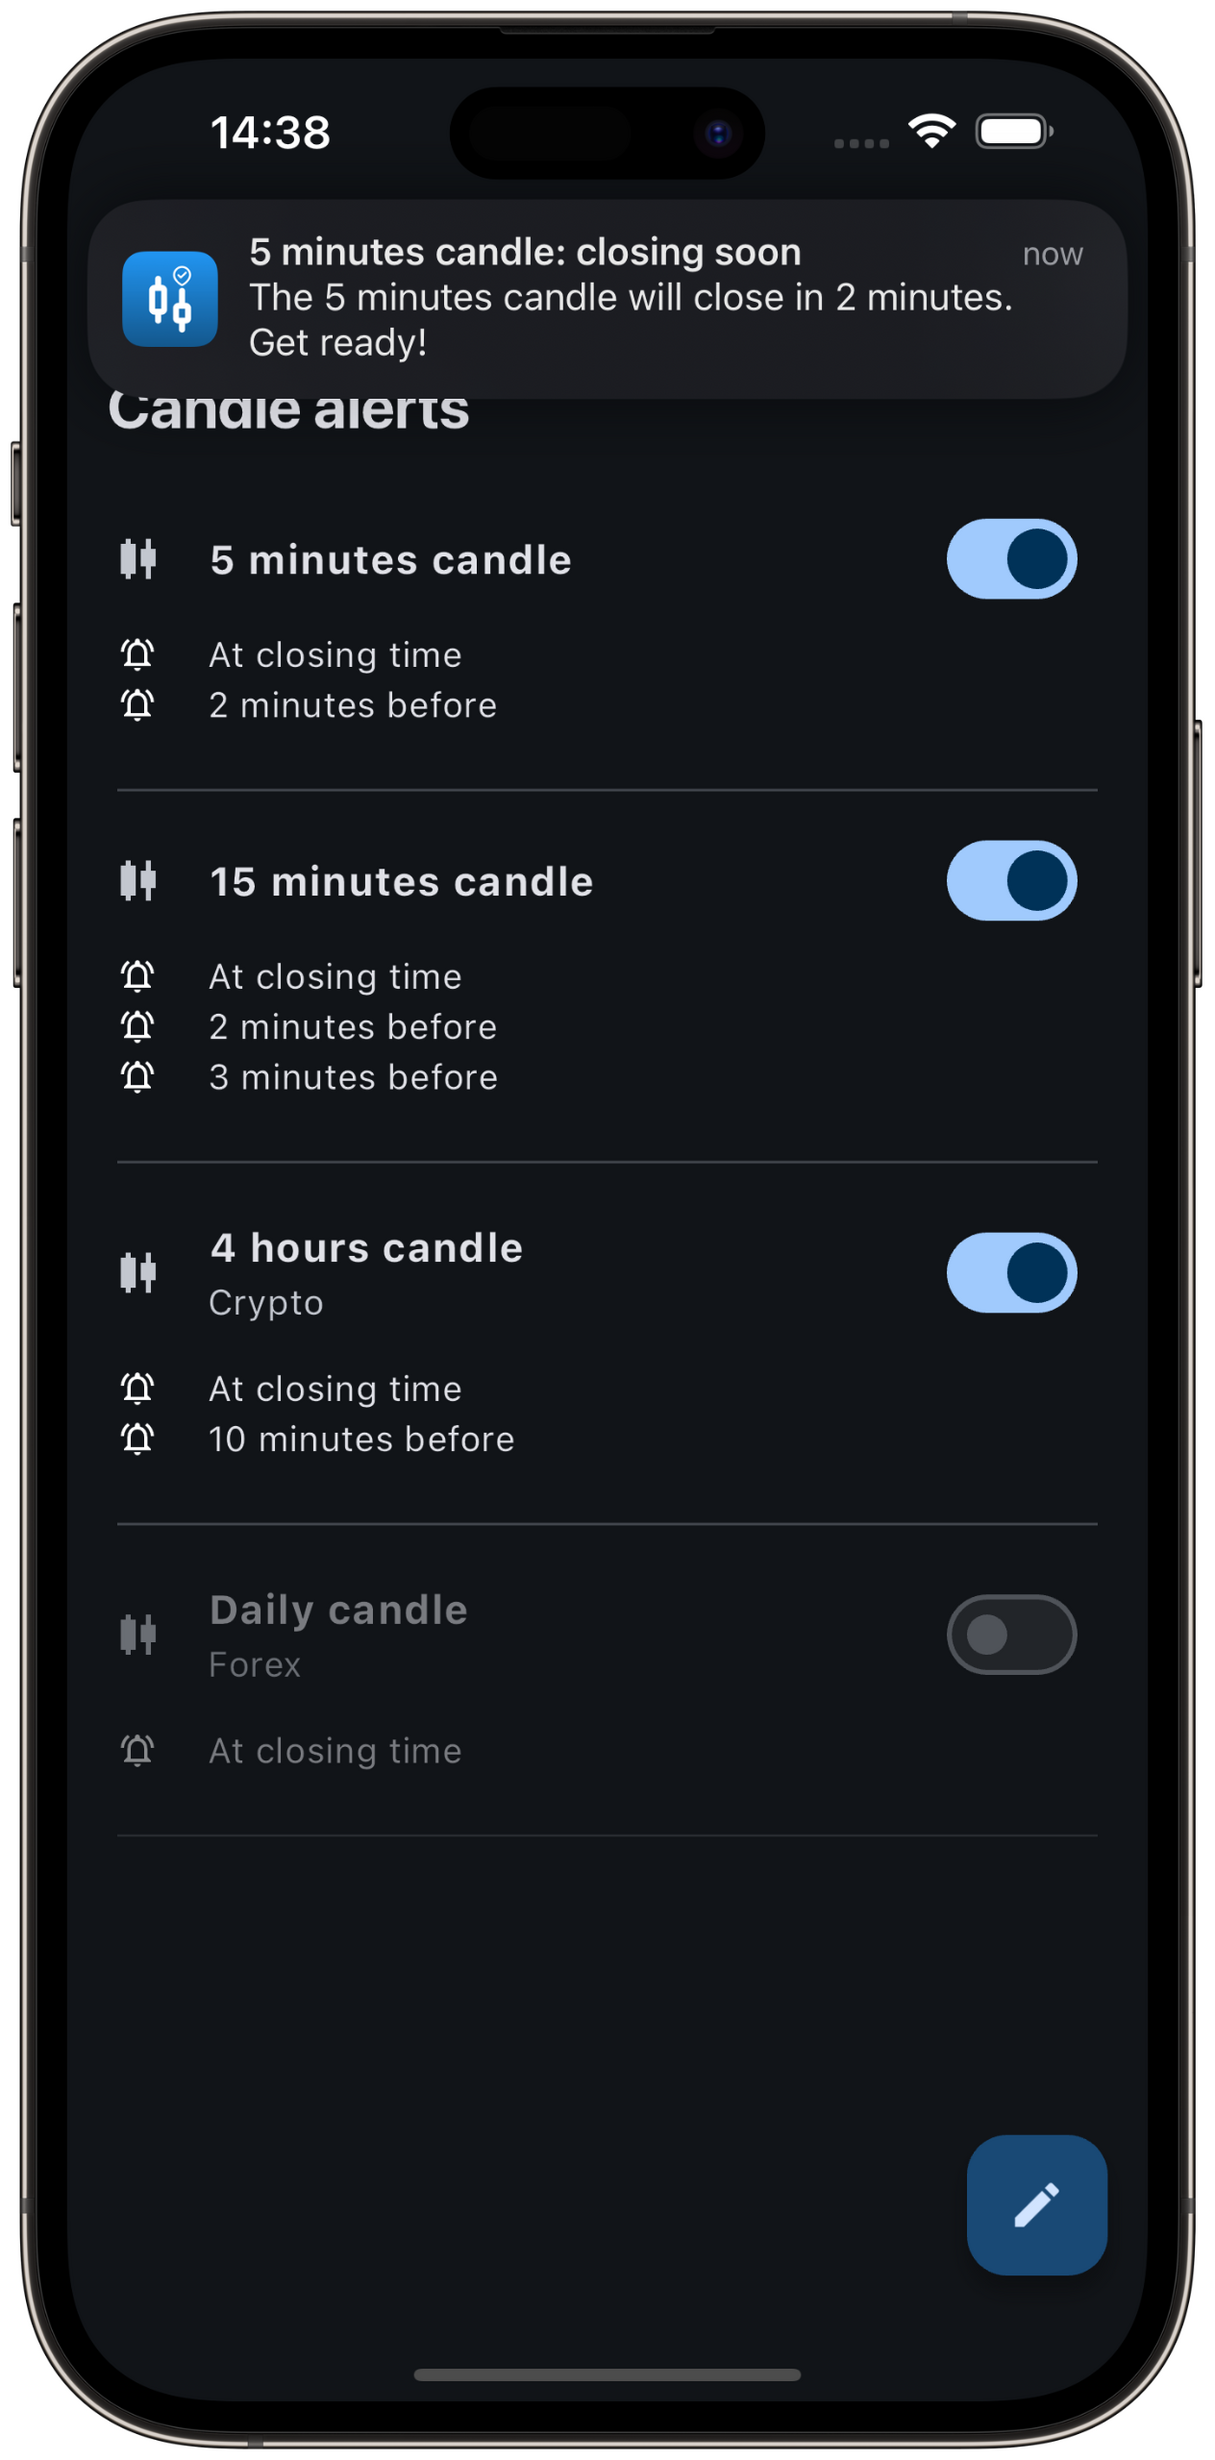Click the 4 hours candle candlestick icon

click(x=138, y=1273)
